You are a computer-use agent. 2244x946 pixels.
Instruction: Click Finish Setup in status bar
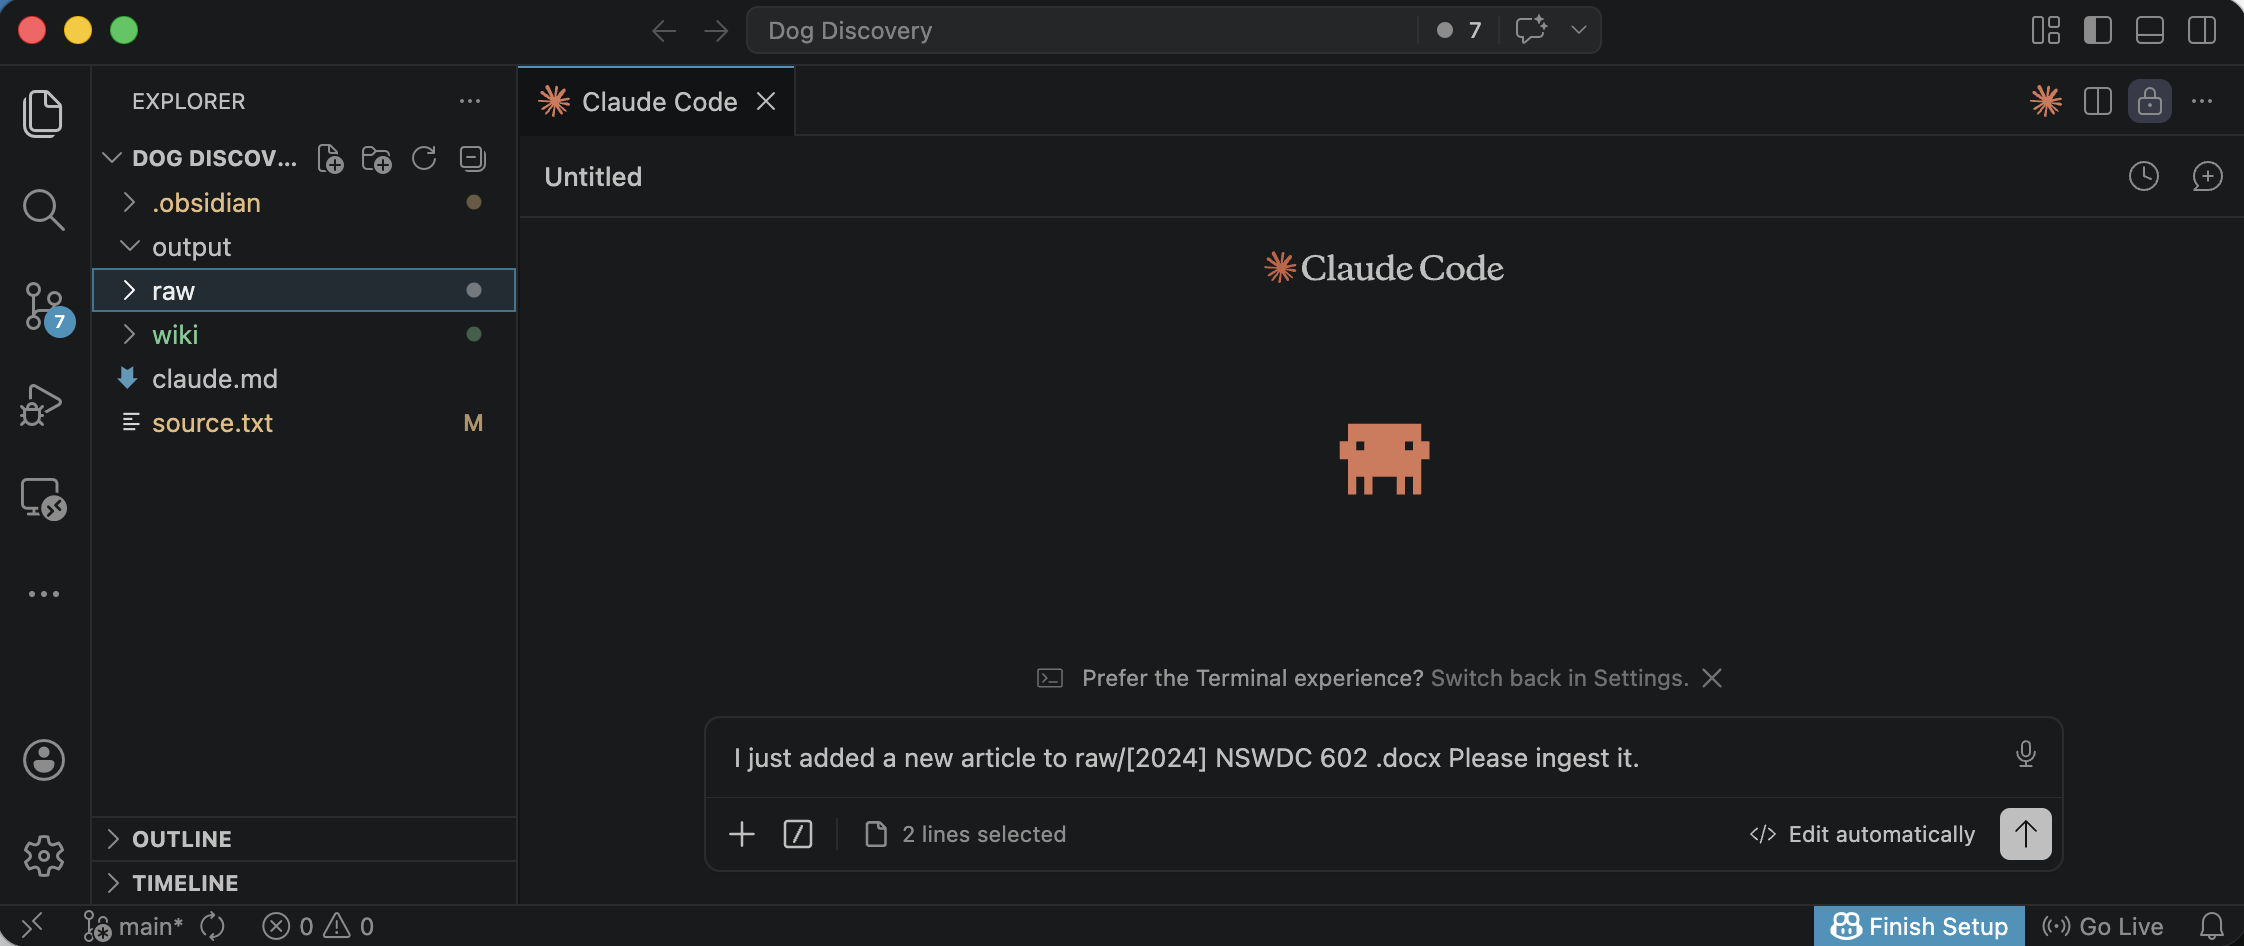pyautogui.click(x=1919, y=927)
